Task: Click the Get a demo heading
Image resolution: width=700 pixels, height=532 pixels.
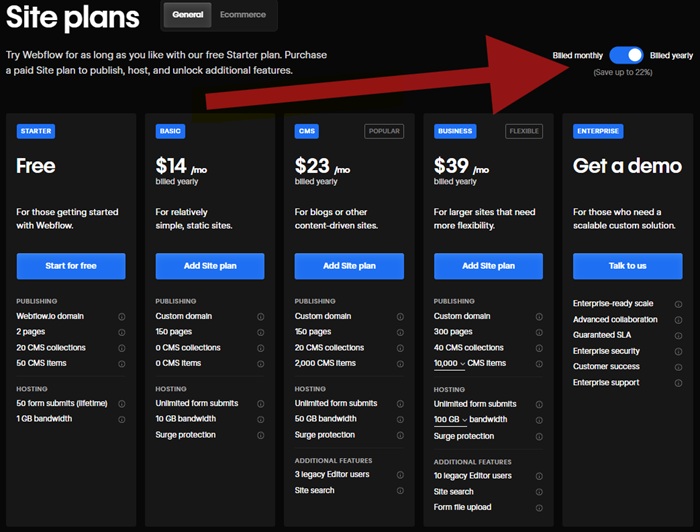Action: 628,166
